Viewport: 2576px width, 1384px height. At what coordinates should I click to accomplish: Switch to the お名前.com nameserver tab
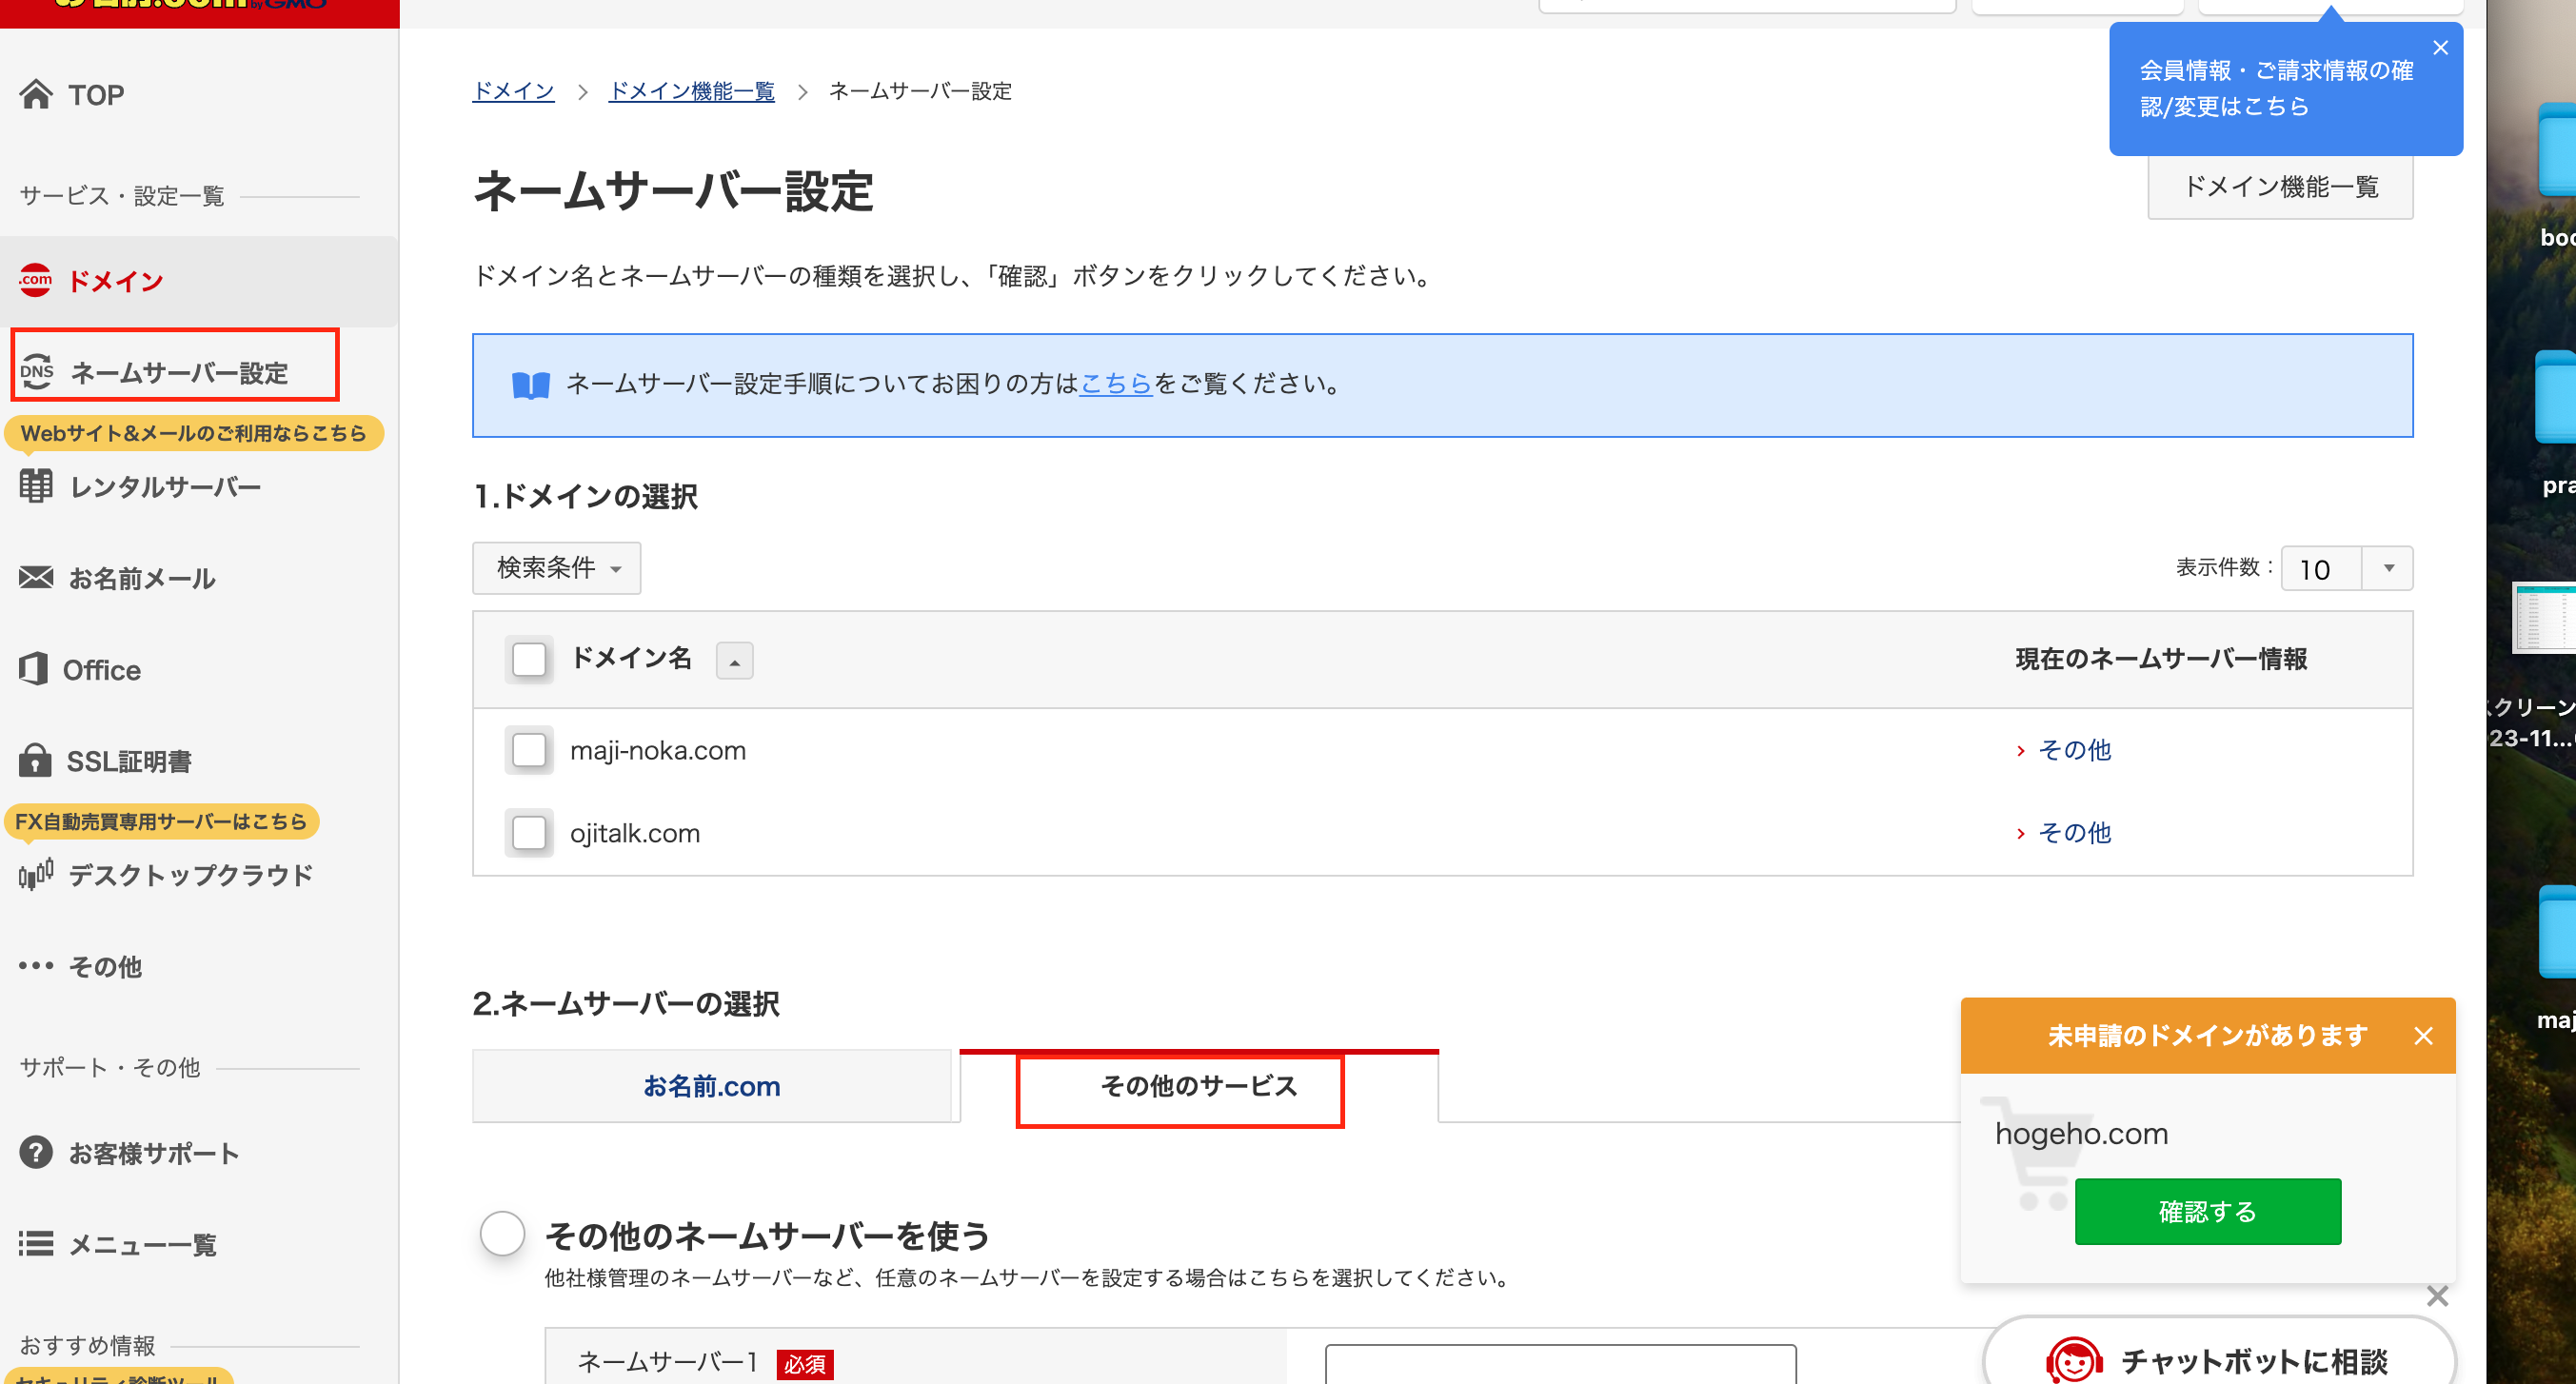coord(711,1086)
